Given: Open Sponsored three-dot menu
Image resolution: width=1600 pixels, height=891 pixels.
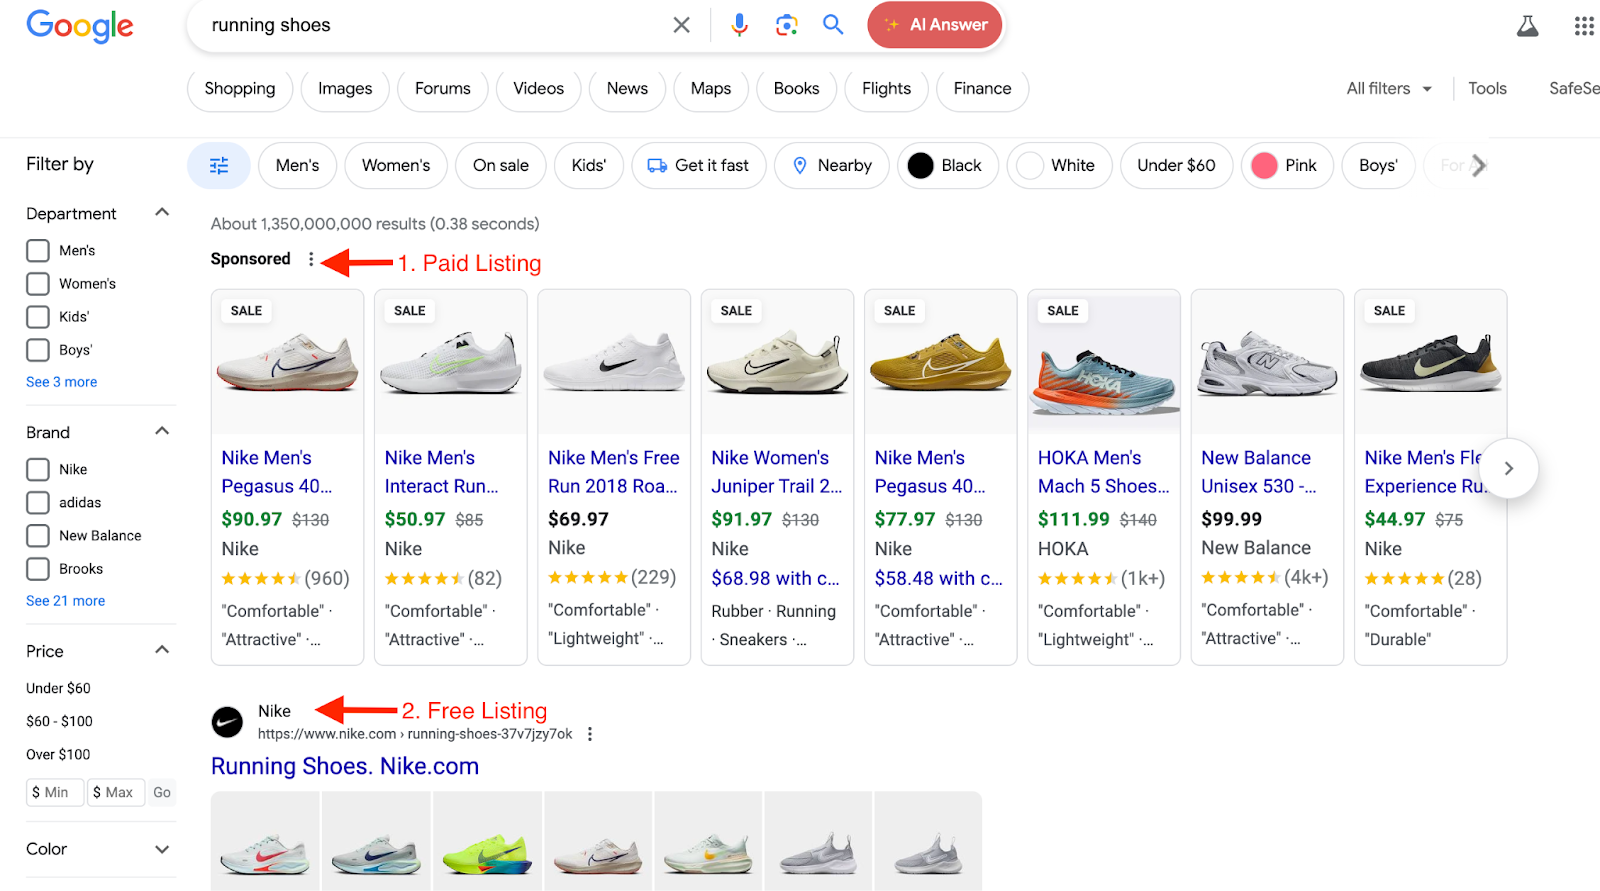Looking at the screenshot, I should click(311, 259).
